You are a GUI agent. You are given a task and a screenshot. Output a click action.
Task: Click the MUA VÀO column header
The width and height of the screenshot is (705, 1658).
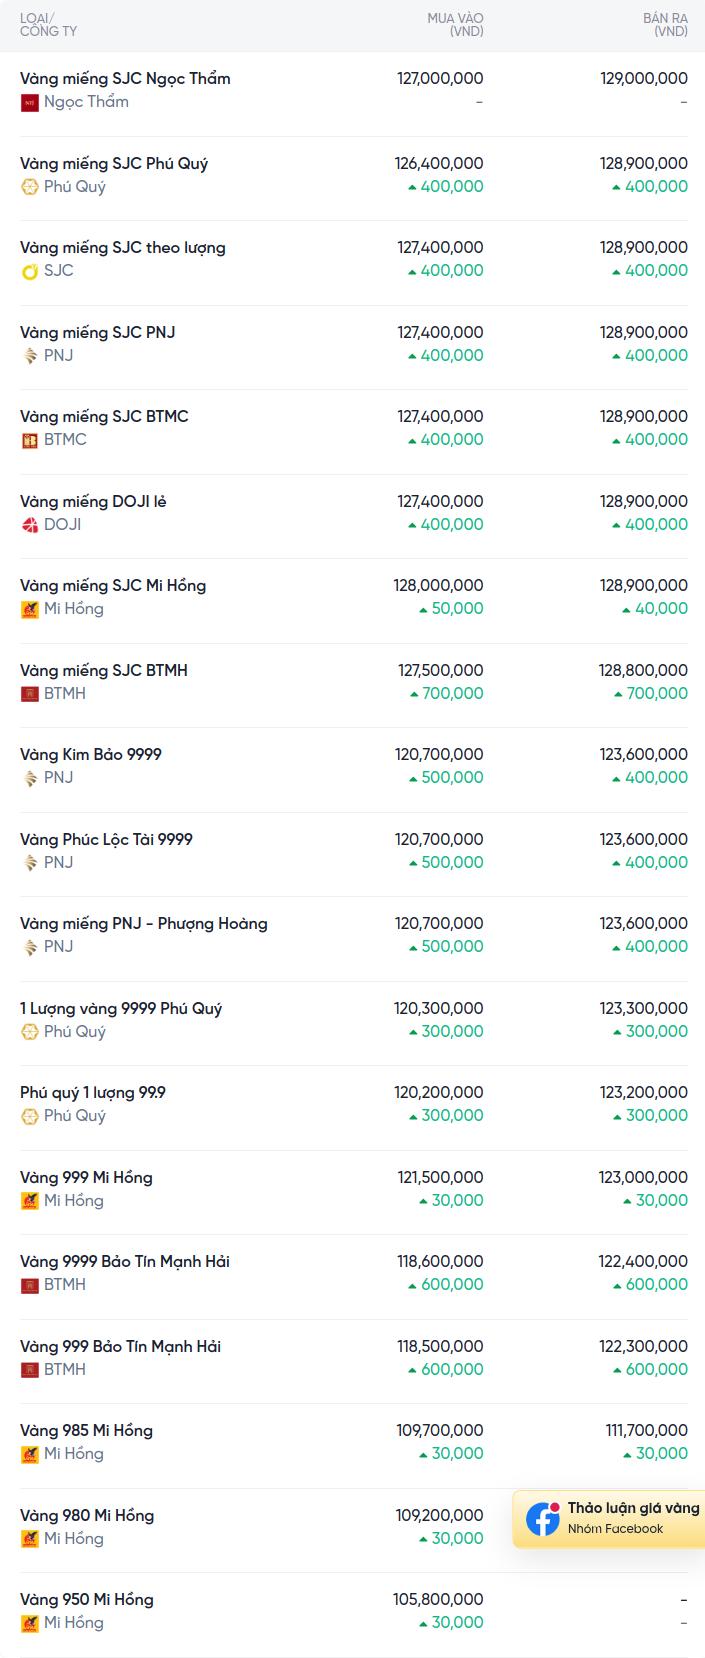click(x=455, y=25)
